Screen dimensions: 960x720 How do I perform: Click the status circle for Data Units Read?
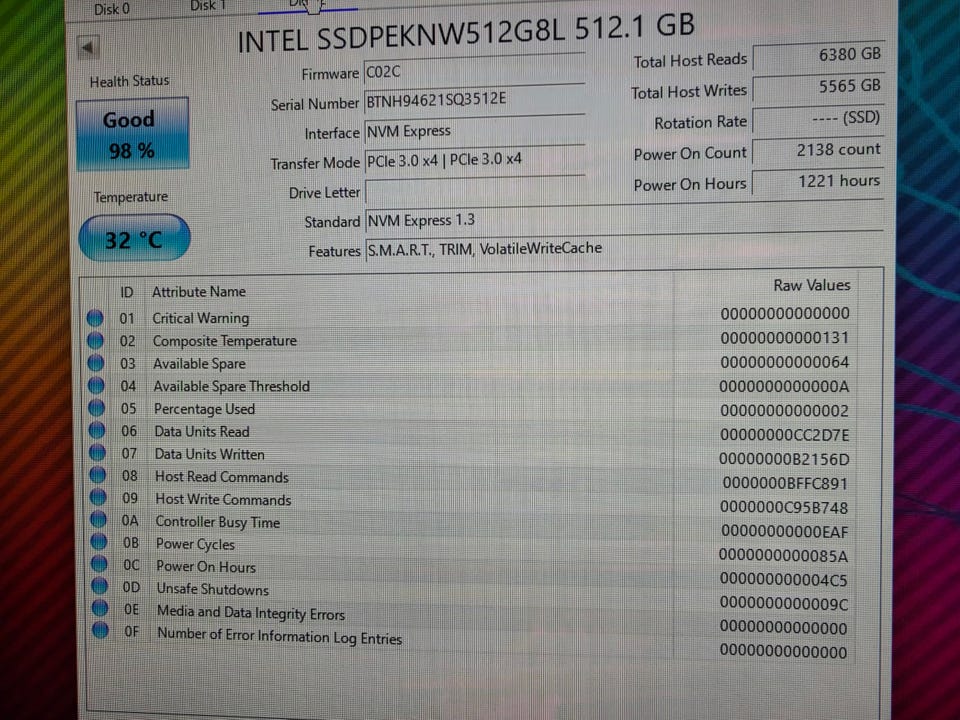pos(97,430)
